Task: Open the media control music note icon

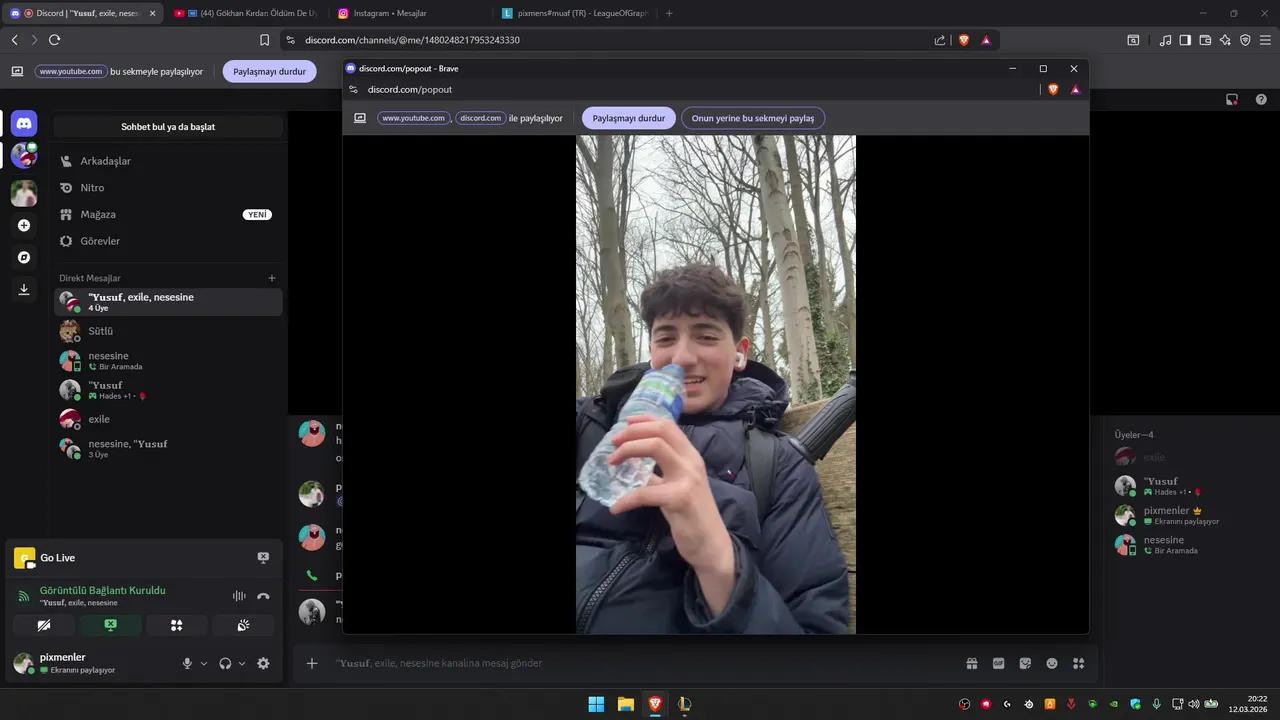Action: tap(1165, 40)
